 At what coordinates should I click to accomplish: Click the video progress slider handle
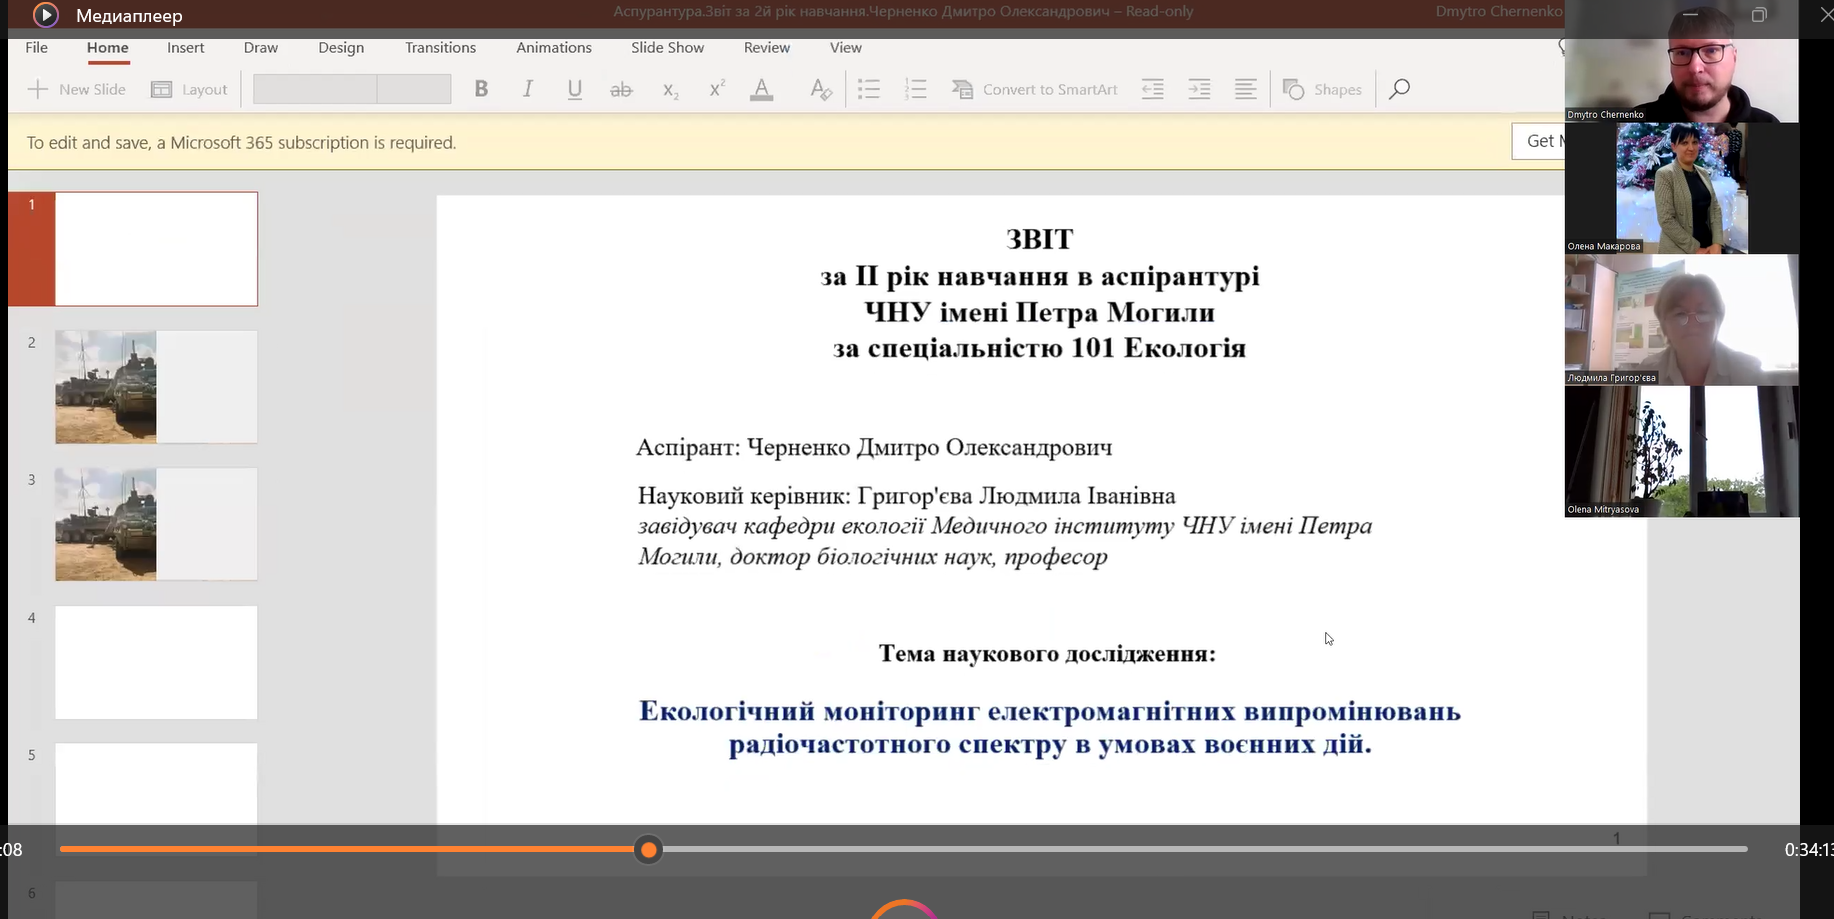click(649, 850)
